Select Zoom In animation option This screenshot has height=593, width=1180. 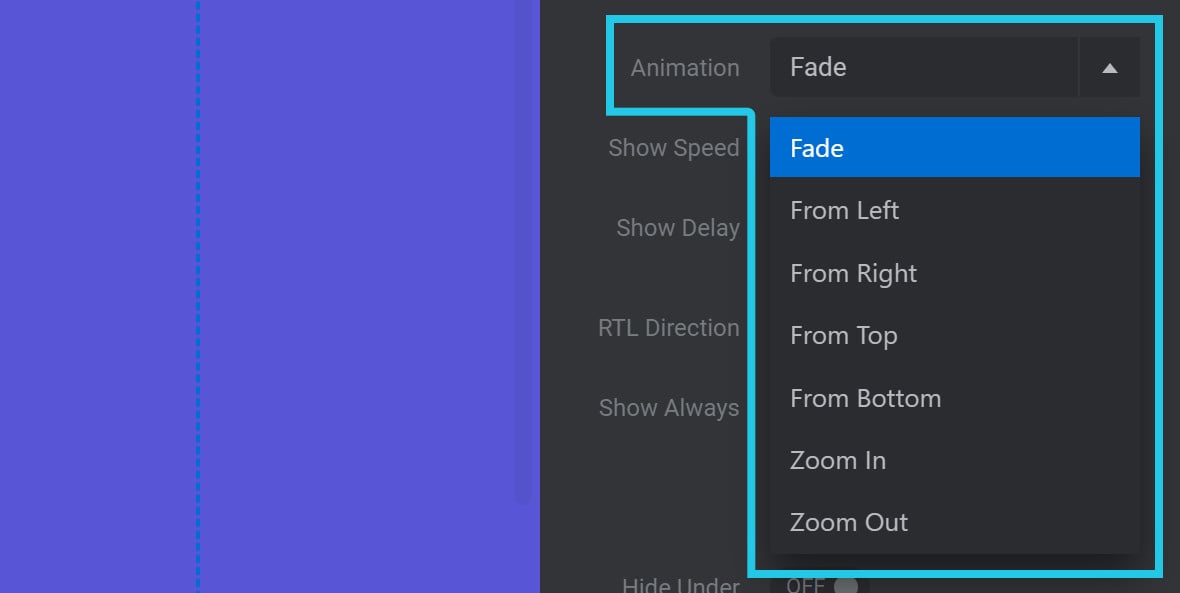[954, 460]
